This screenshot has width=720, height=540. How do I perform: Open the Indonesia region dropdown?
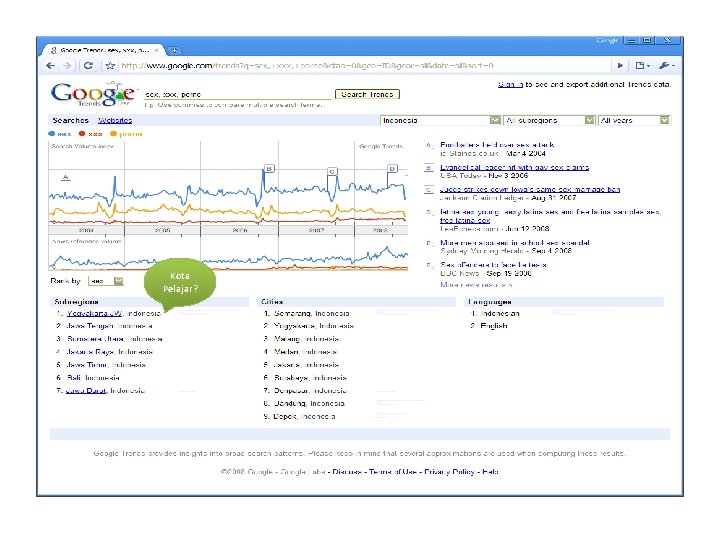440,120
